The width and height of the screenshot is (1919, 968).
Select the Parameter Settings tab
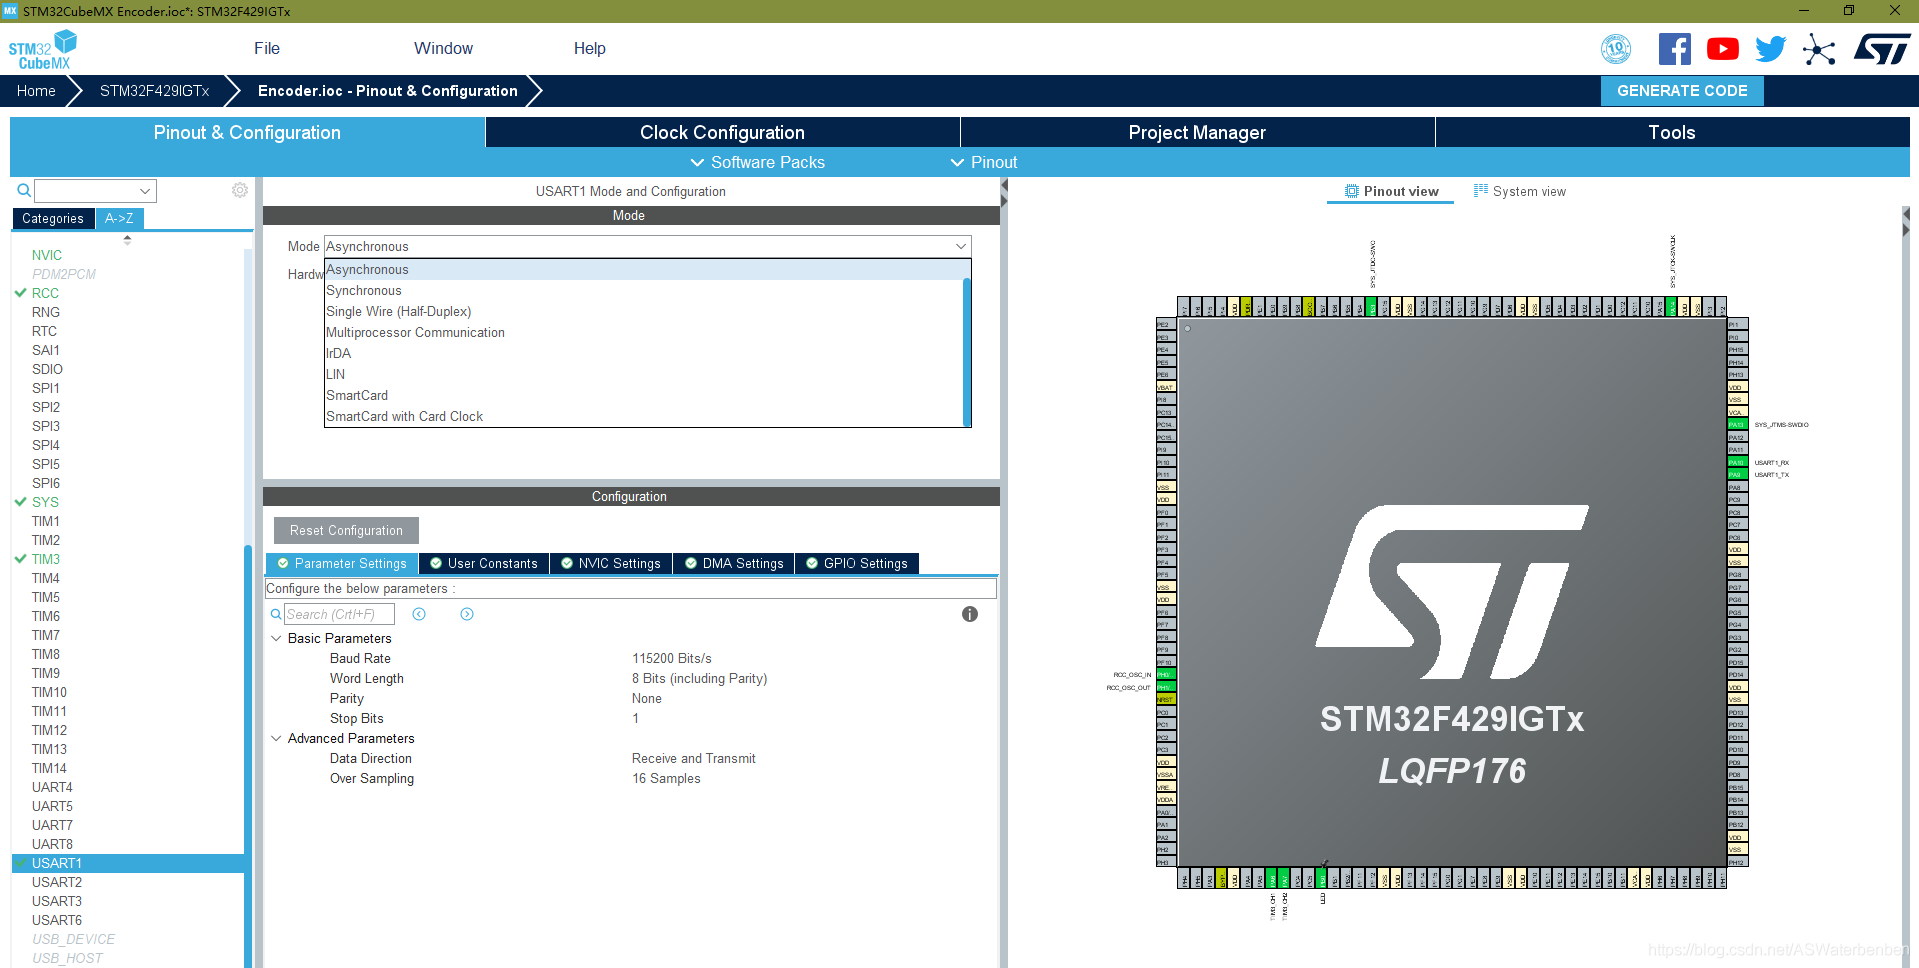tap(342, 563)
